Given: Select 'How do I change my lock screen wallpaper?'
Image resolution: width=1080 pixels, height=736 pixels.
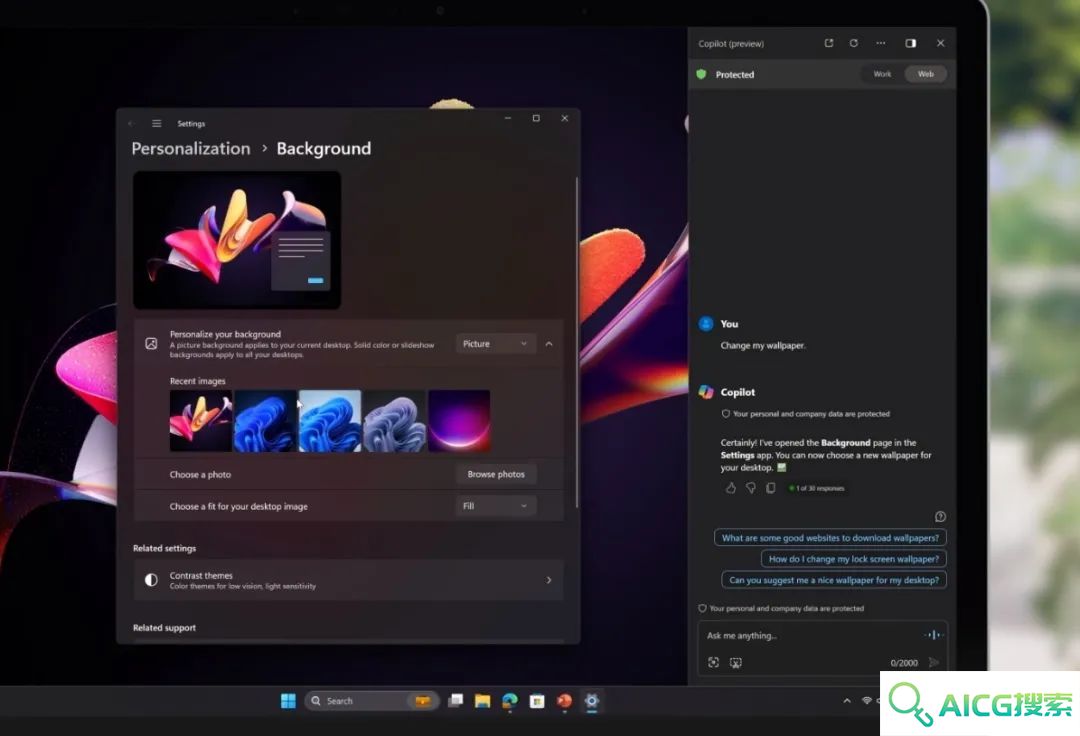Looking at the screenshot, I should pyautogui.click(x=853, y=559).
